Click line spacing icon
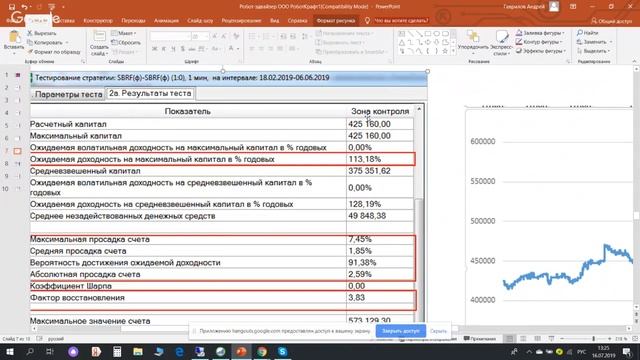 click(x=305, y=37)
